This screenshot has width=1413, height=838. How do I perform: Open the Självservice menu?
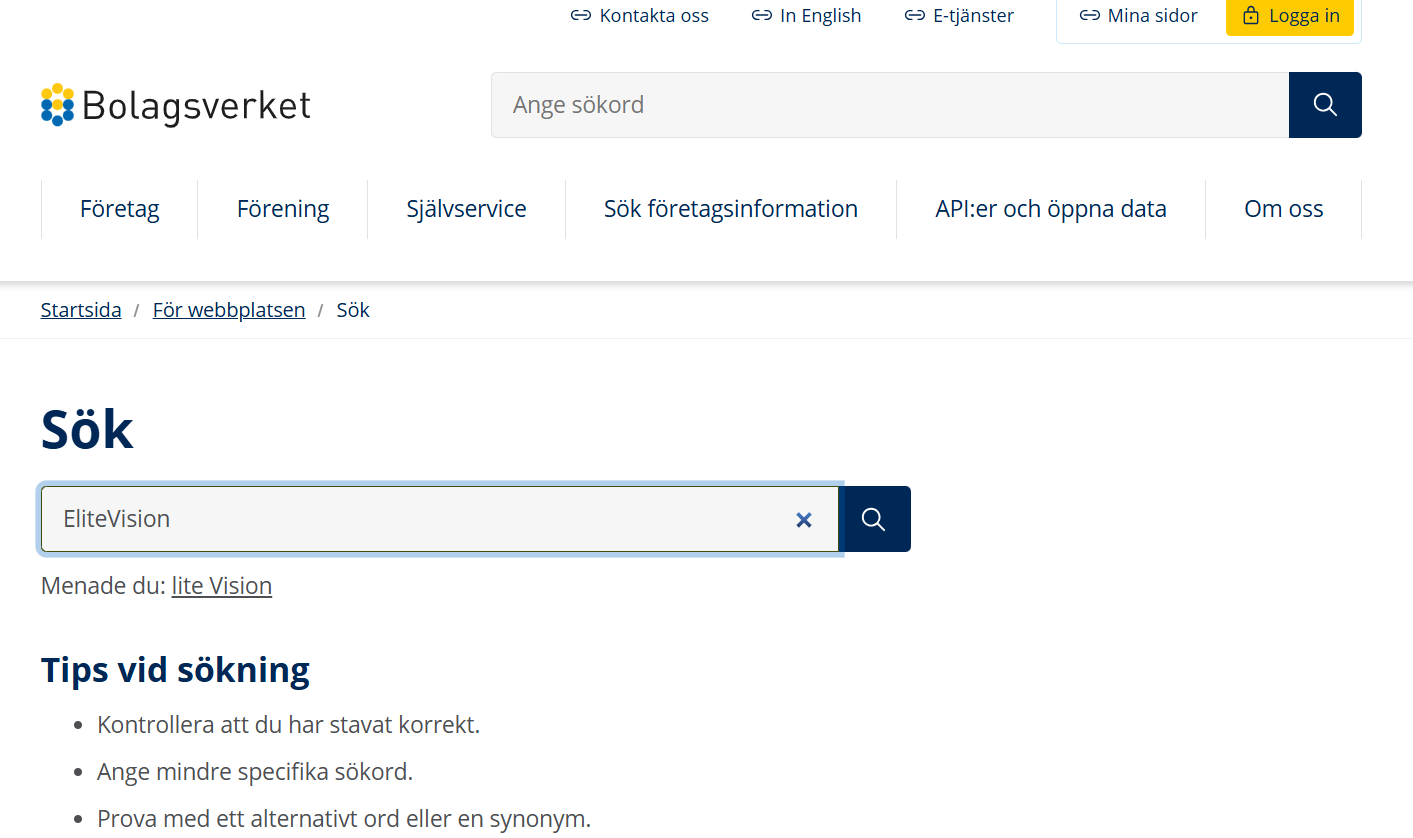(466, 209)
